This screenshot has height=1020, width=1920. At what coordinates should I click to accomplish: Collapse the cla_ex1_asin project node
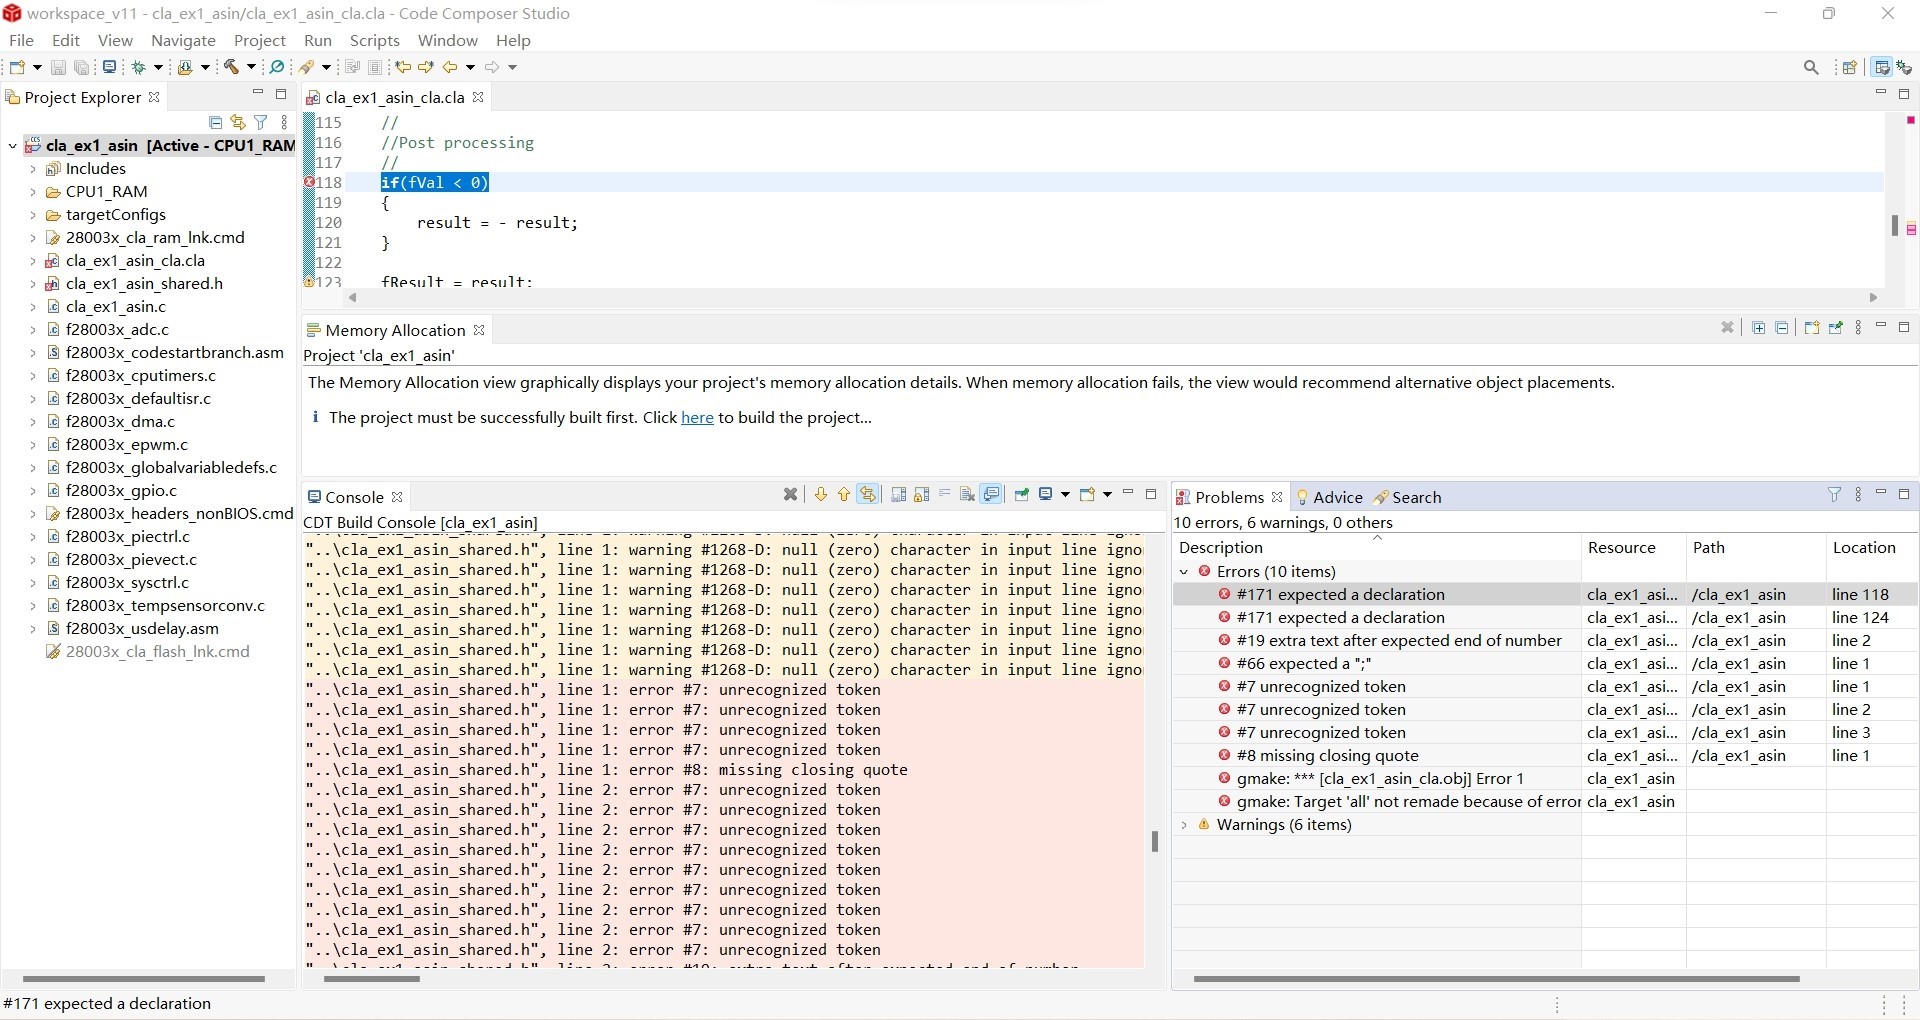coord(12,146)
